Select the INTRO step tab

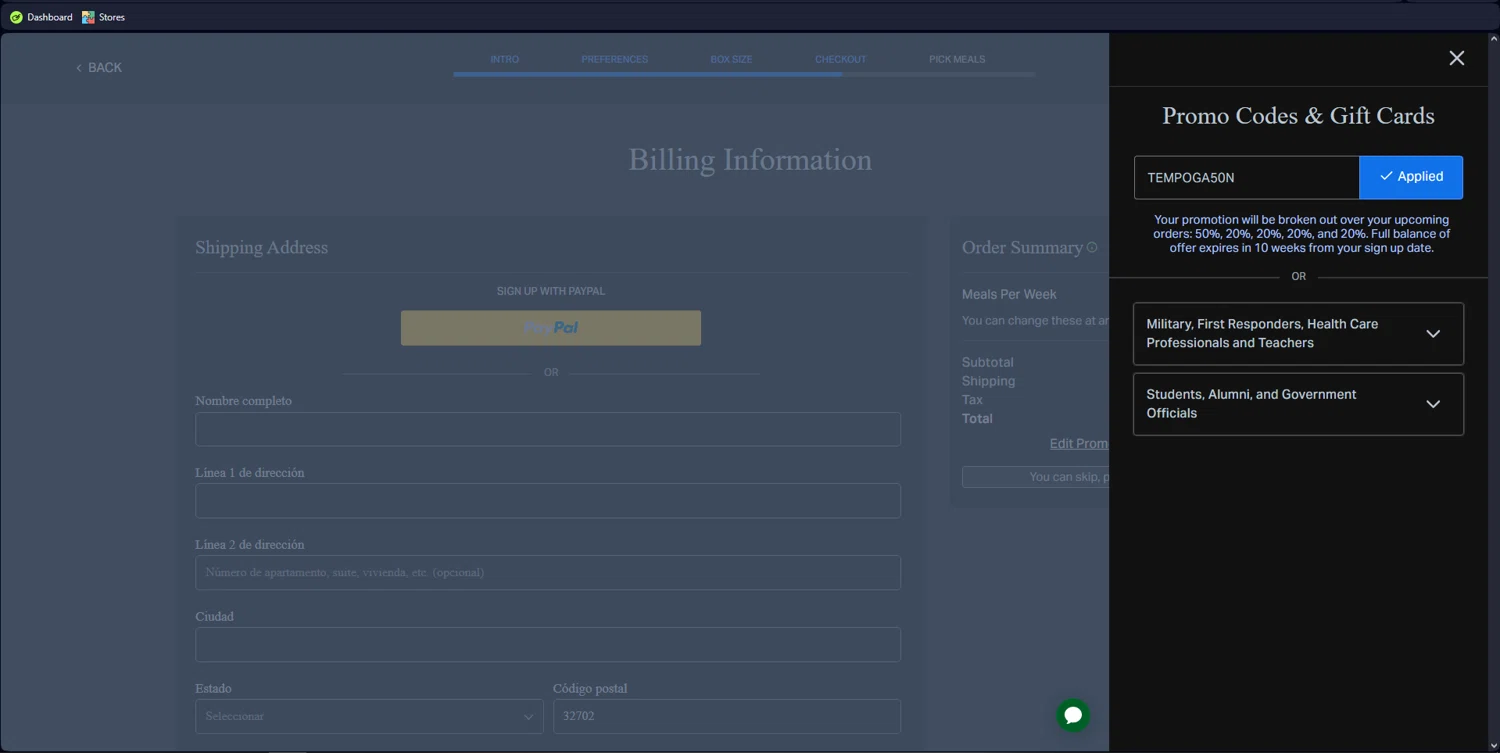(504, 60)
